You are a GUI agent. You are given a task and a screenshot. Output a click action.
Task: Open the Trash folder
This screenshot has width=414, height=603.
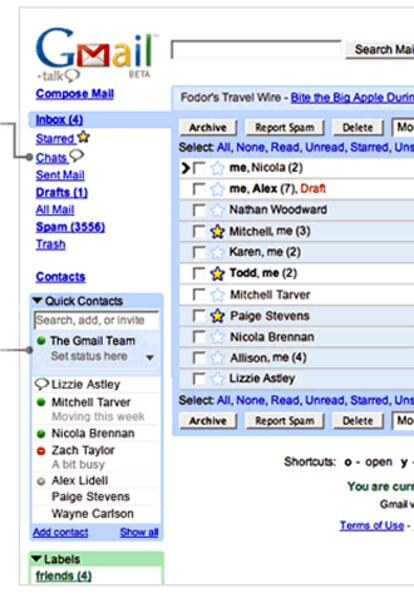(50, 245)
